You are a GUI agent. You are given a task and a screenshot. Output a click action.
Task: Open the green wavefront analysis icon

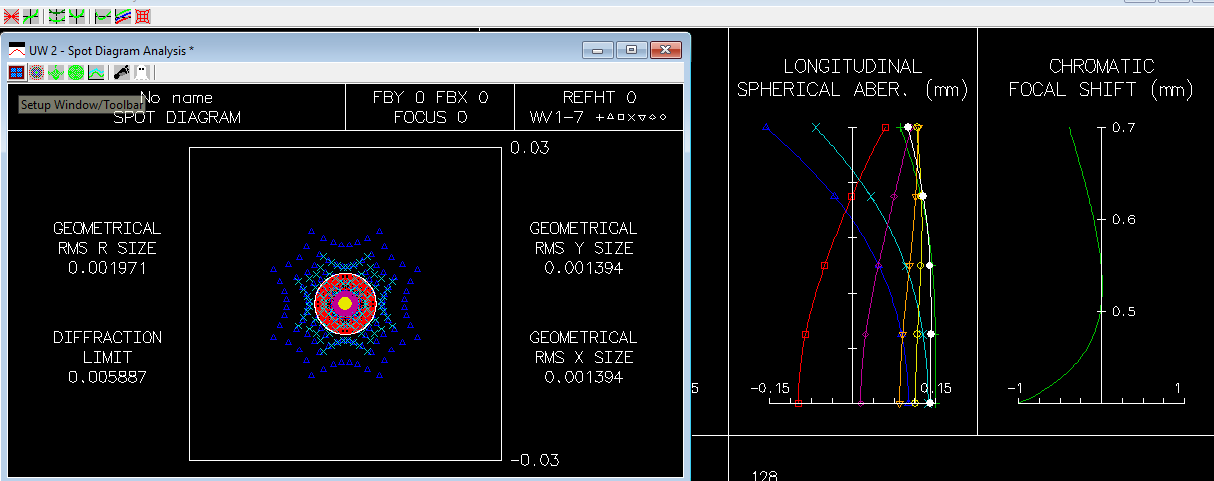coord(56,72)
